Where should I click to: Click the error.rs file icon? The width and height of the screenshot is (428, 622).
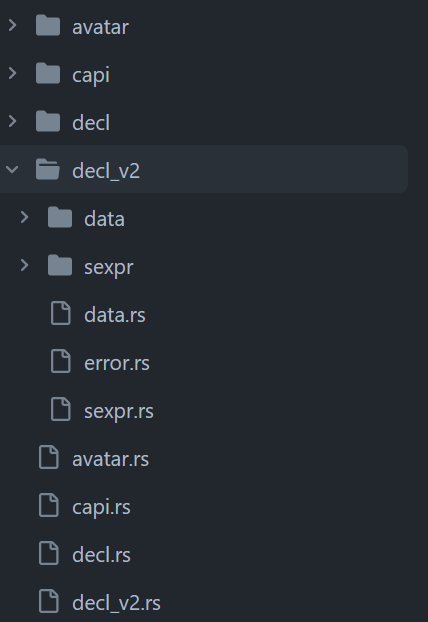[x=61, y=361]
